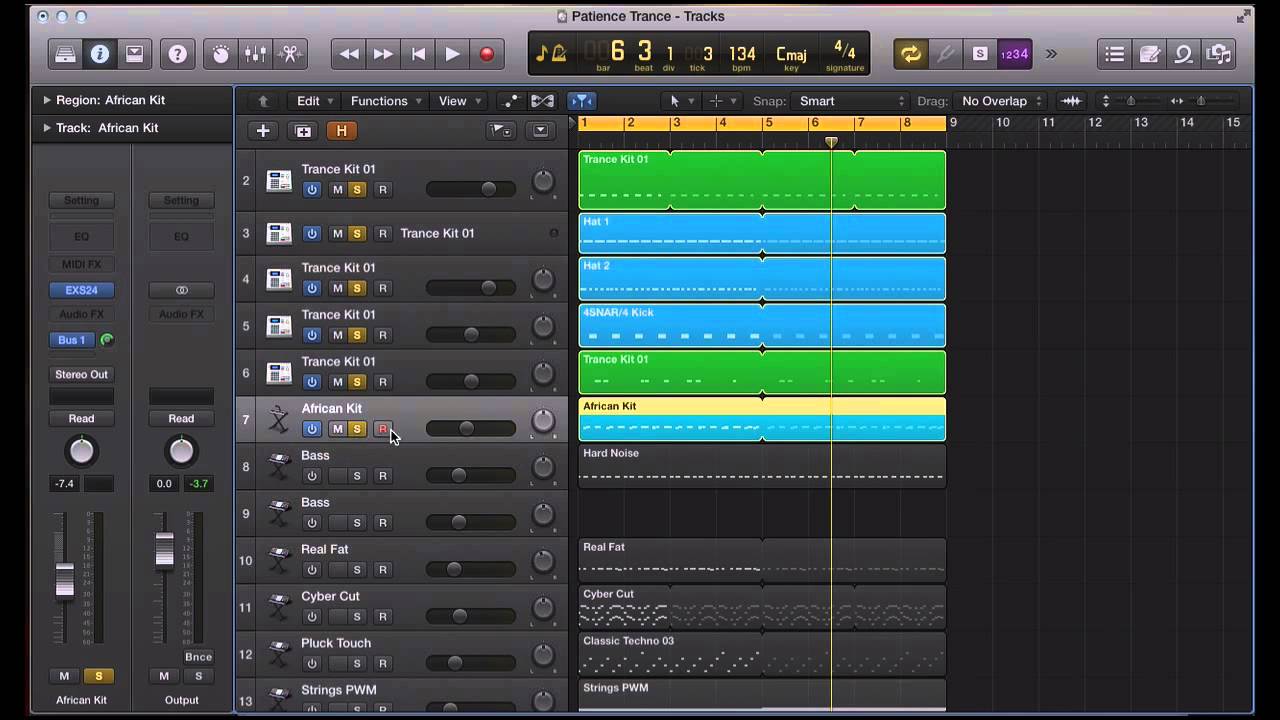Toggle the Flex show/hide icon
Image resolution: width=1280 pixels, height=720 pixels.
click(542, 101)
